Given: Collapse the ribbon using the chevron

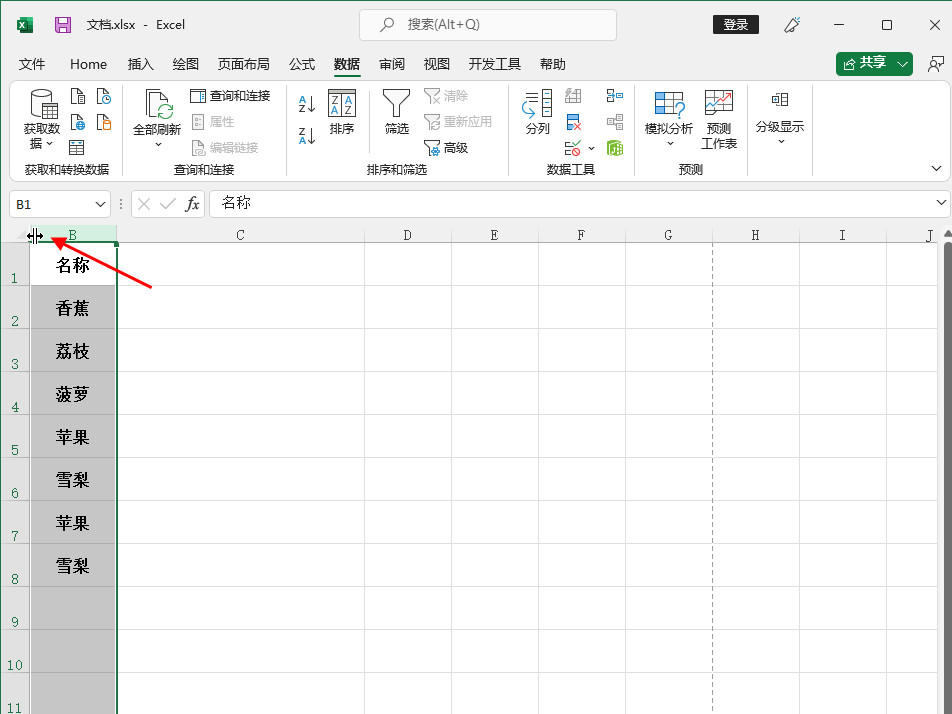Looking at the screenshot, I should (x=936, y=168).
